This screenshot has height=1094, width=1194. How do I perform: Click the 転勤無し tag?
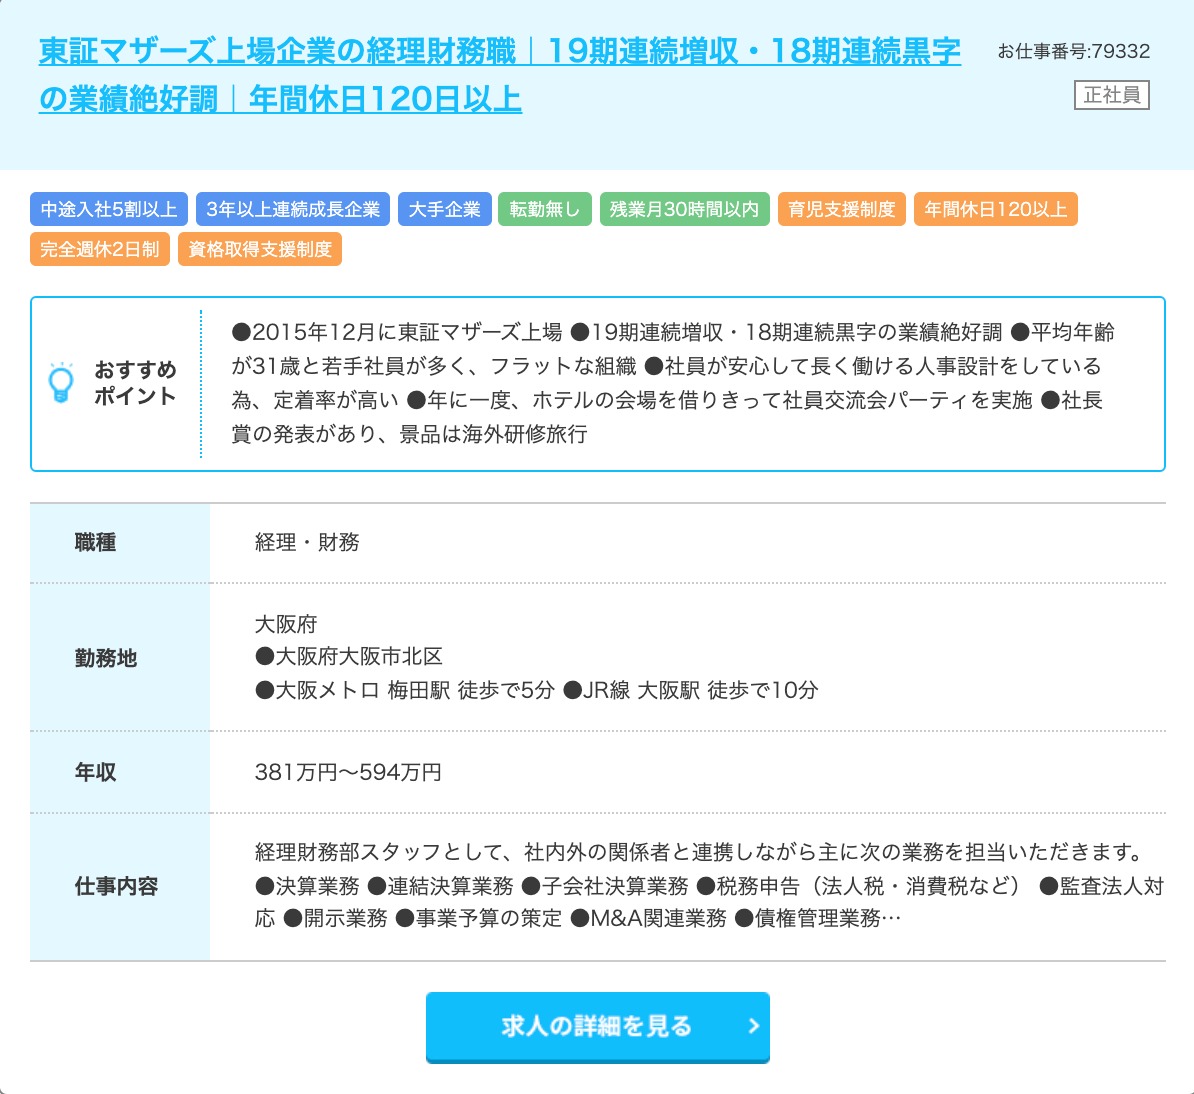(x=545, y=210)
